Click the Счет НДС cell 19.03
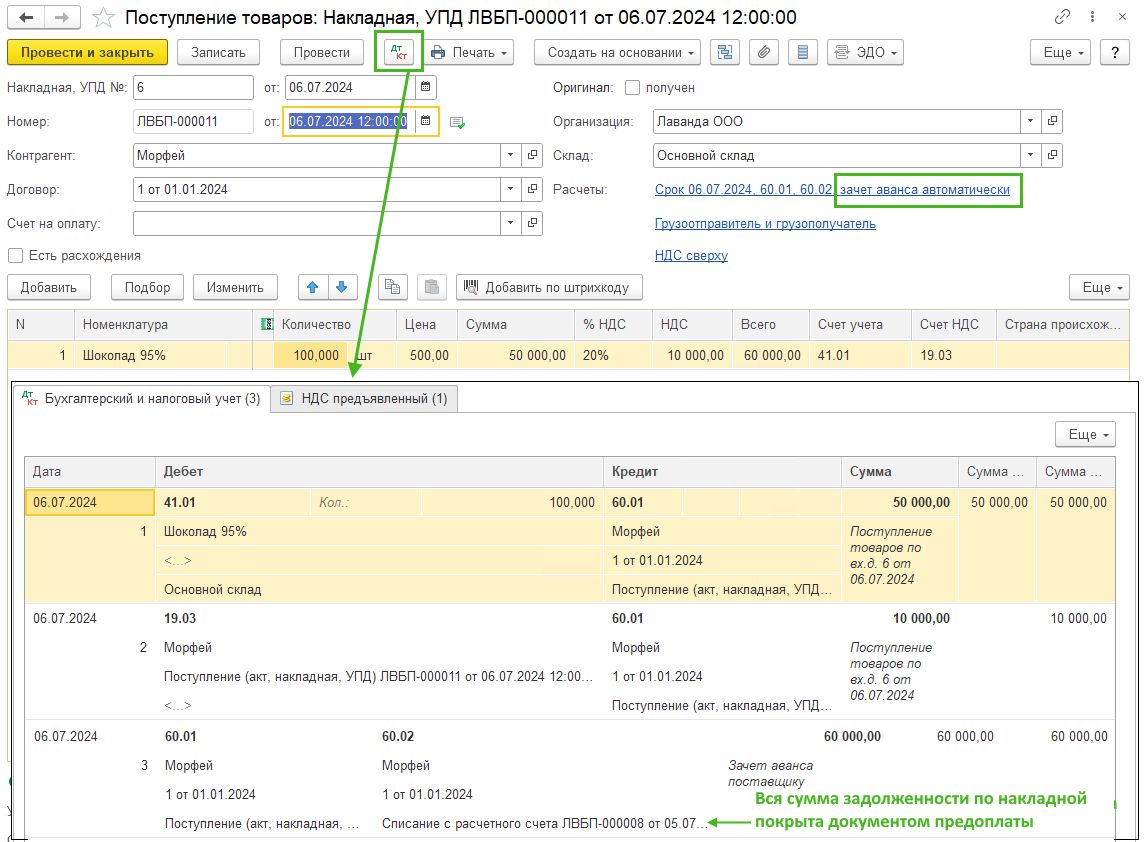Viewport: 1148px width, 842px height. point(953,355)
